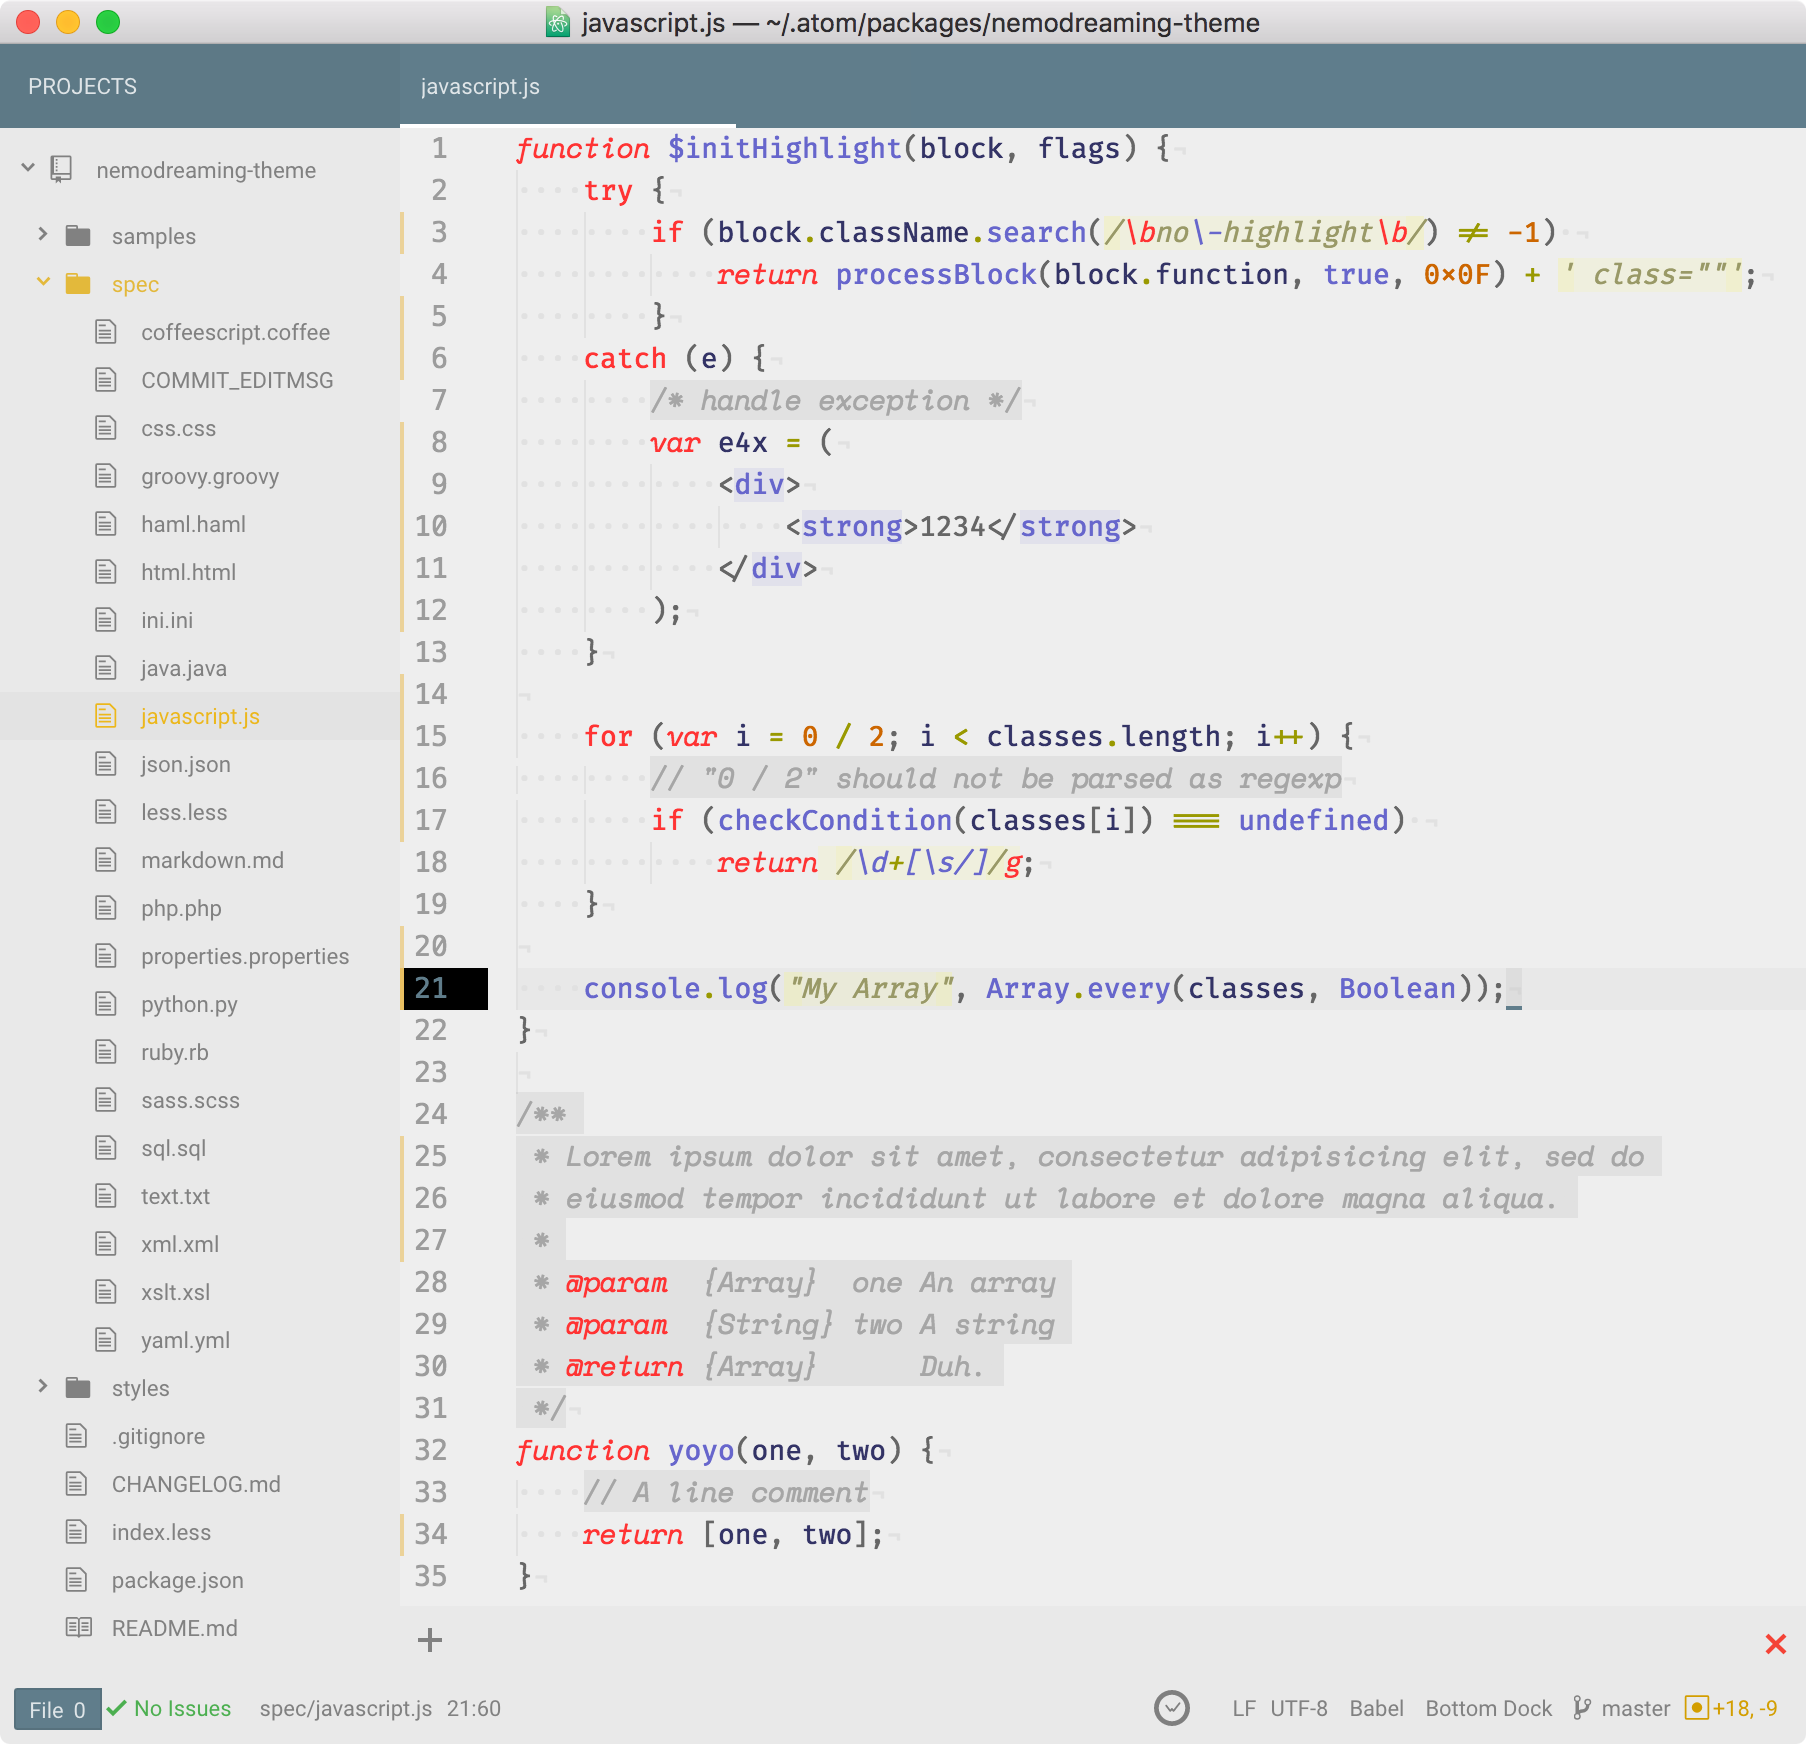Viewport: 1806px width, 1744px height.
Task: Click the Atom file icon in title bar
Action: pos(558,22)
